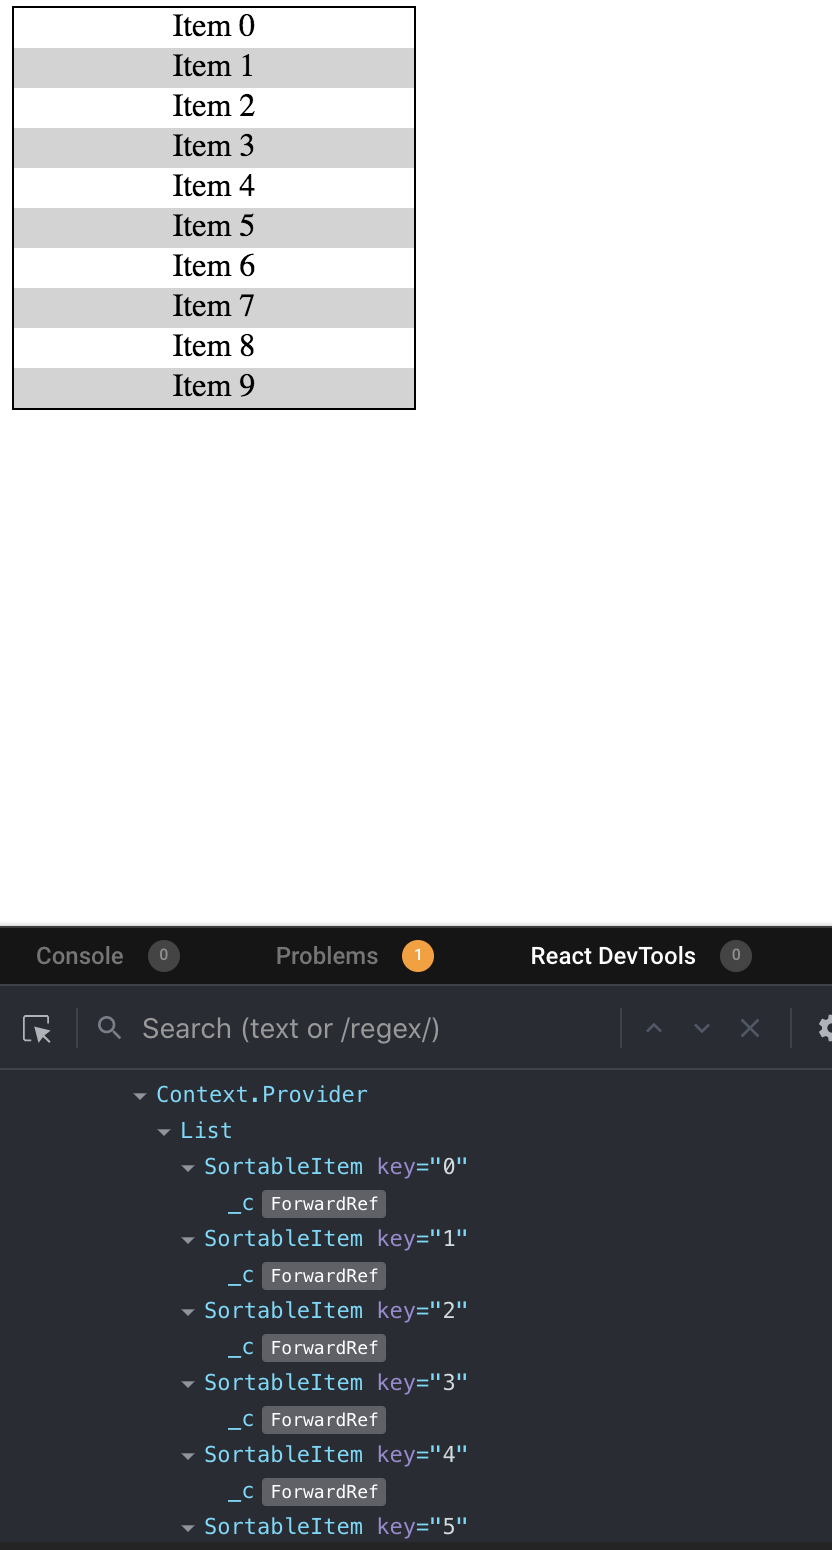Click the component search input field
The width and height of the screenshot is (832, 1550).
[300, 1028]
